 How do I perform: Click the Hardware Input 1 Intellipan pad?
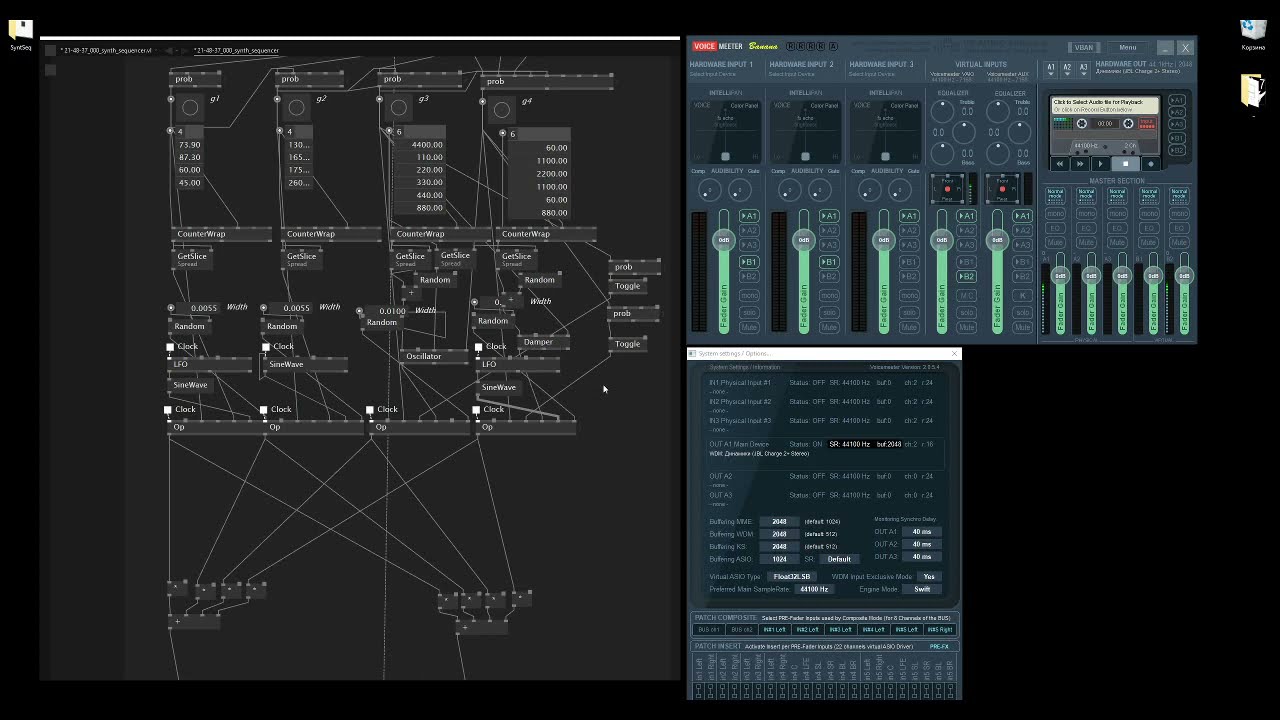[725, 131]
